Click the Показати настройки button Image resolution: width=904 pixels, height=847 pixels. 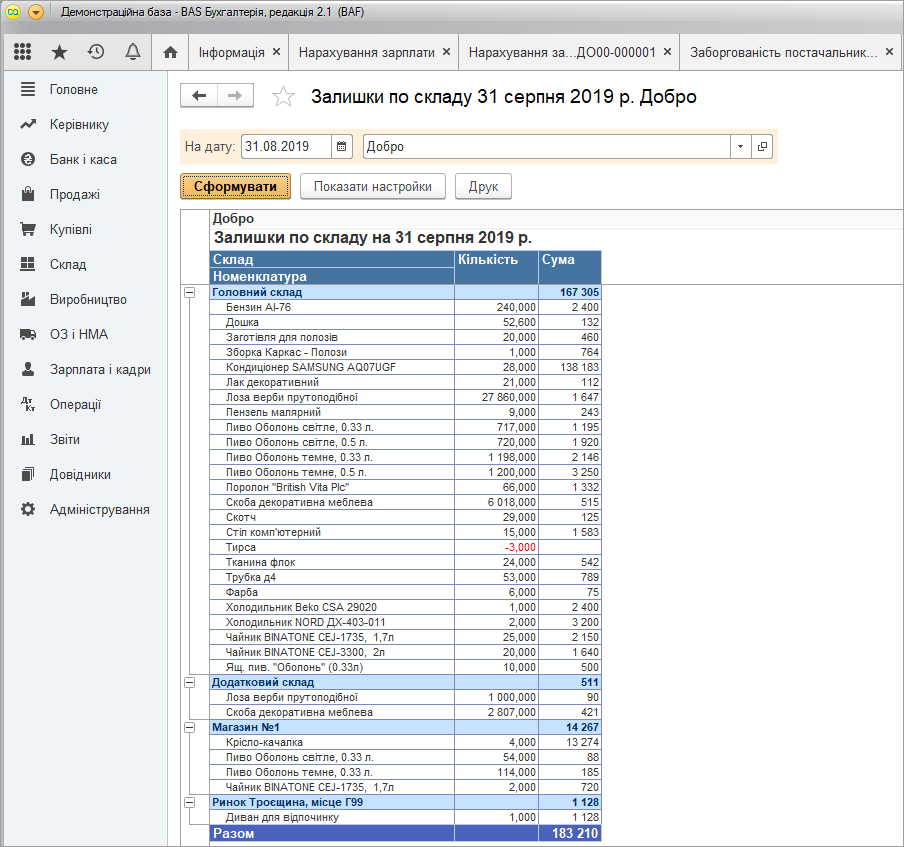(372, 186)
